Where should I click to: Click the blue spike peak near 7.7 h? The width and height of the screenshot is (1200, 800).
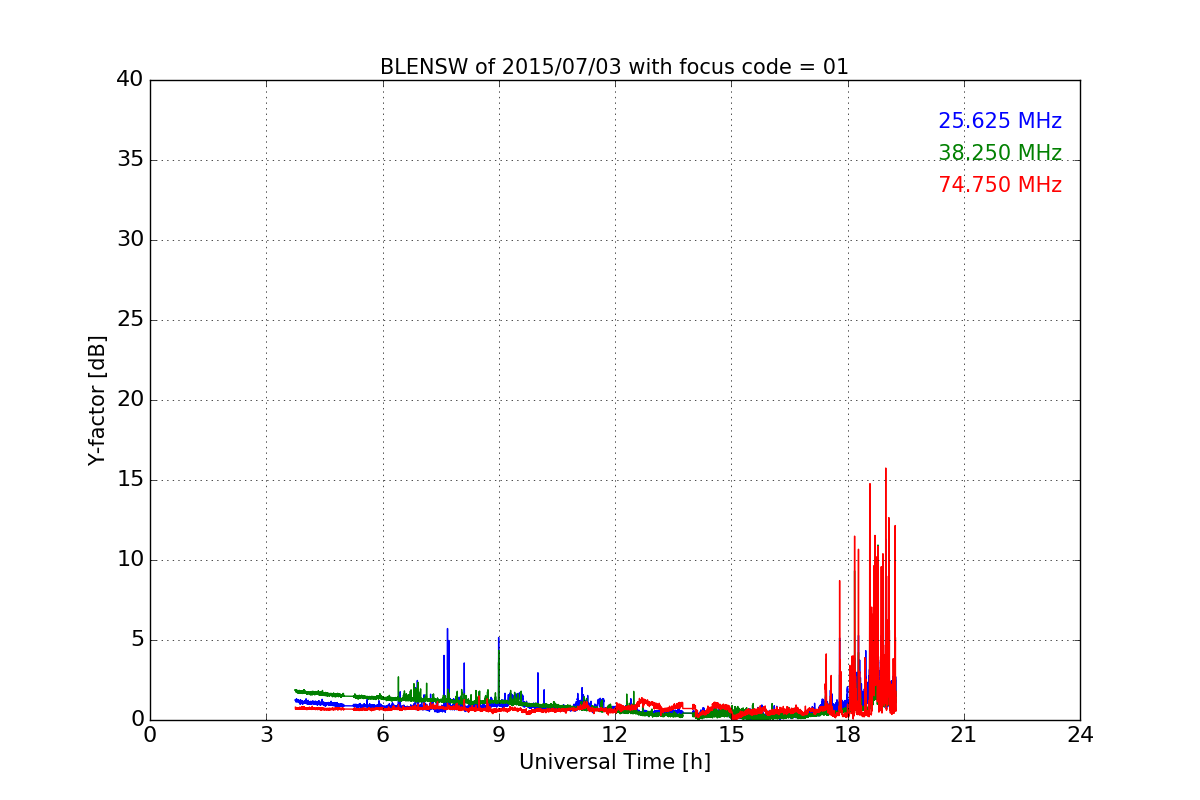click(x=447, y=629)
